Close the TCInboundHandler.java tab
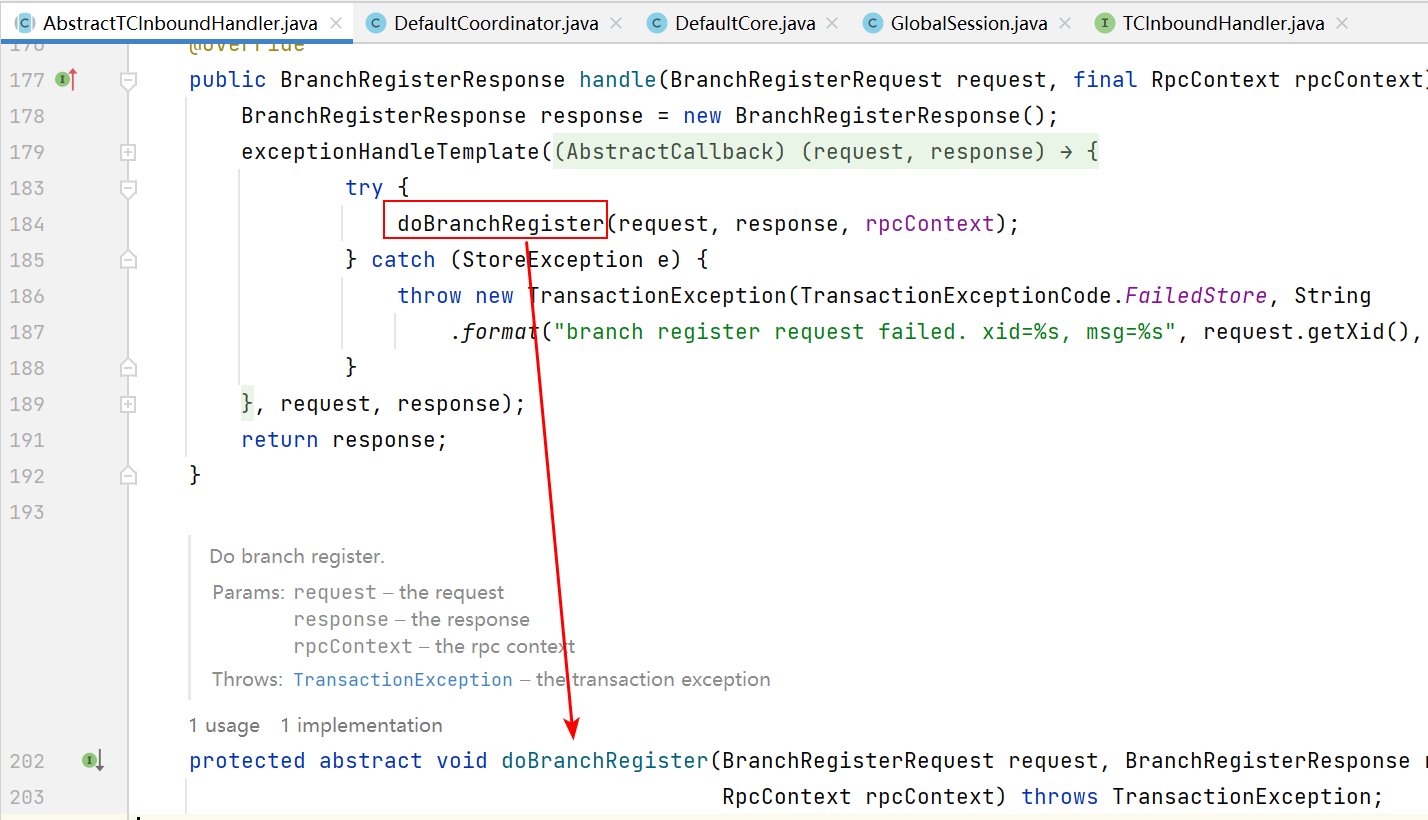 (x=1341, y=23)
